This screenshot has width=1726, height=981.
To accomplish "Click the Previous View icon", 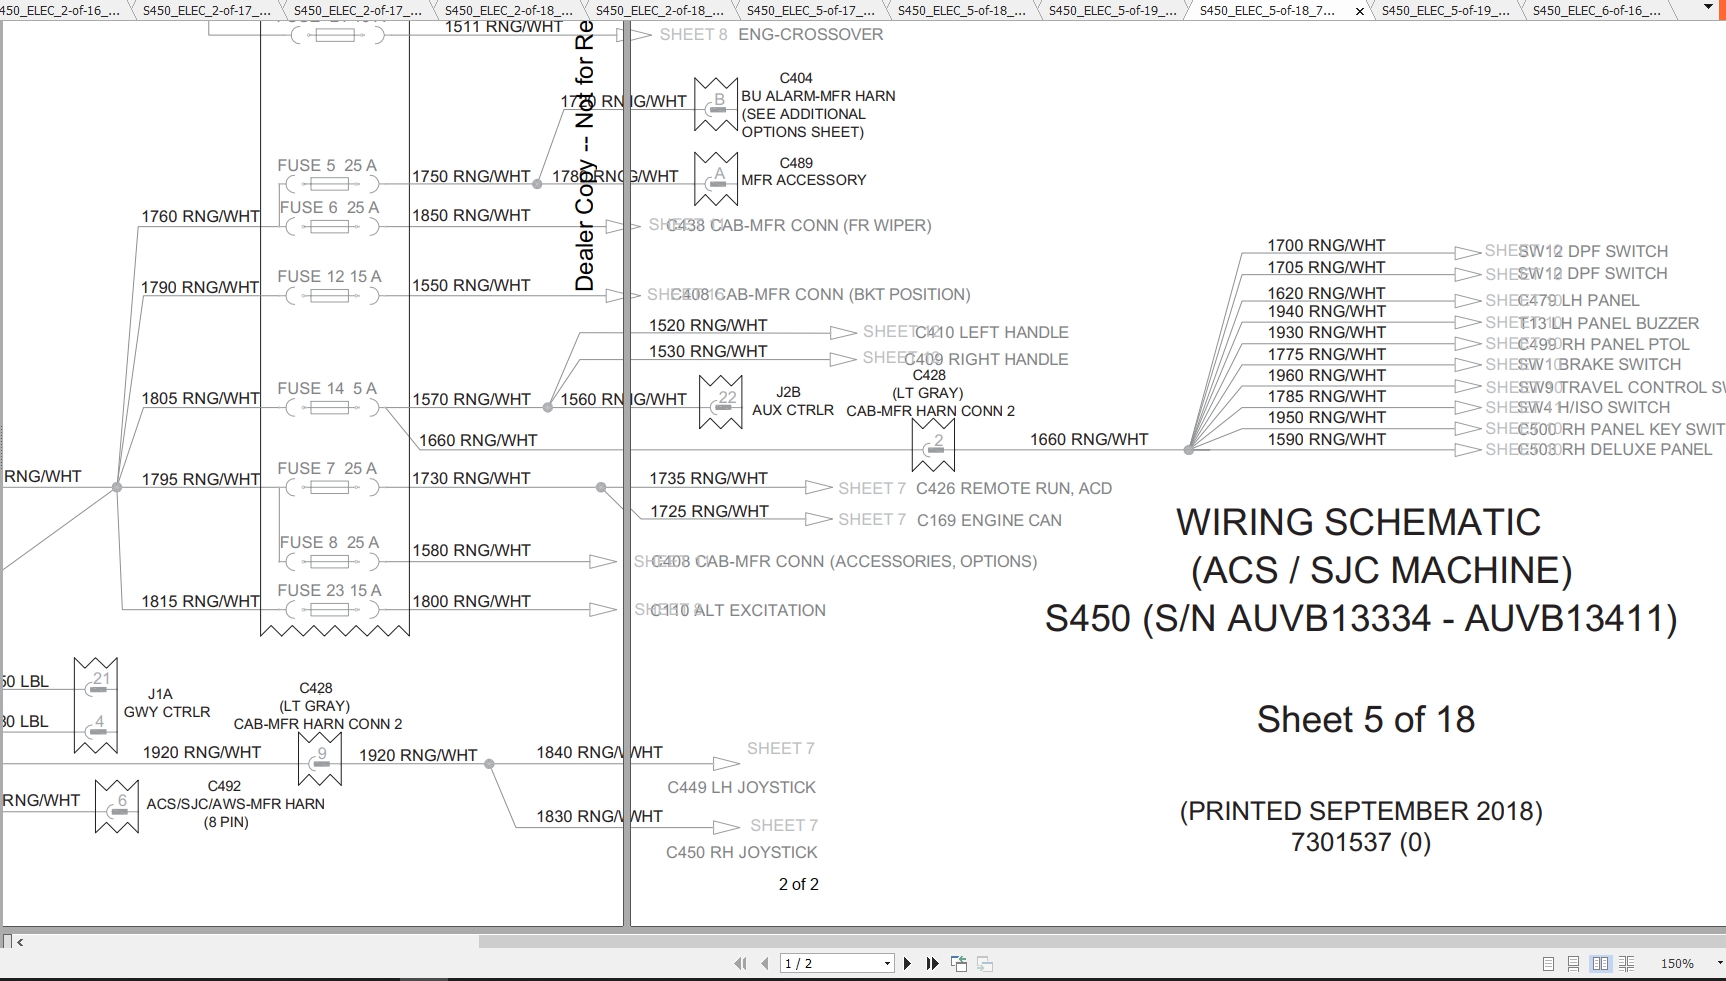I will click(959, 963).
